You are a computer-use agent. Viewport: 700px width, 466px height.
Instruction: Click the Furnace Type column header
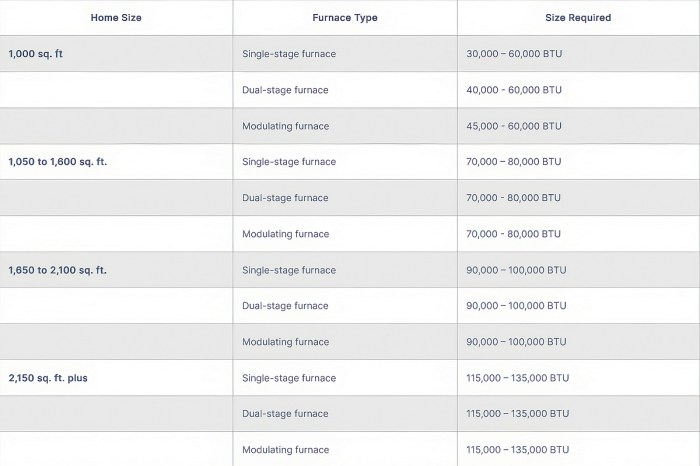[x=345, y=18]
